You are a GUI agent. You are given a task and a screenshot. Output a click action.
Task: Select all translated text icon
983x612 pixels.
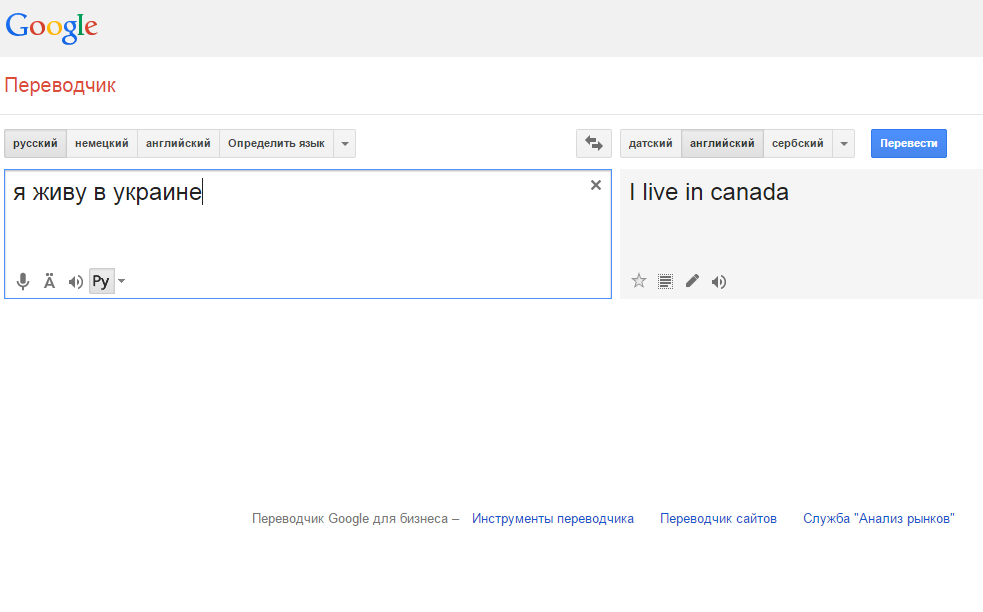pos(665,282)
